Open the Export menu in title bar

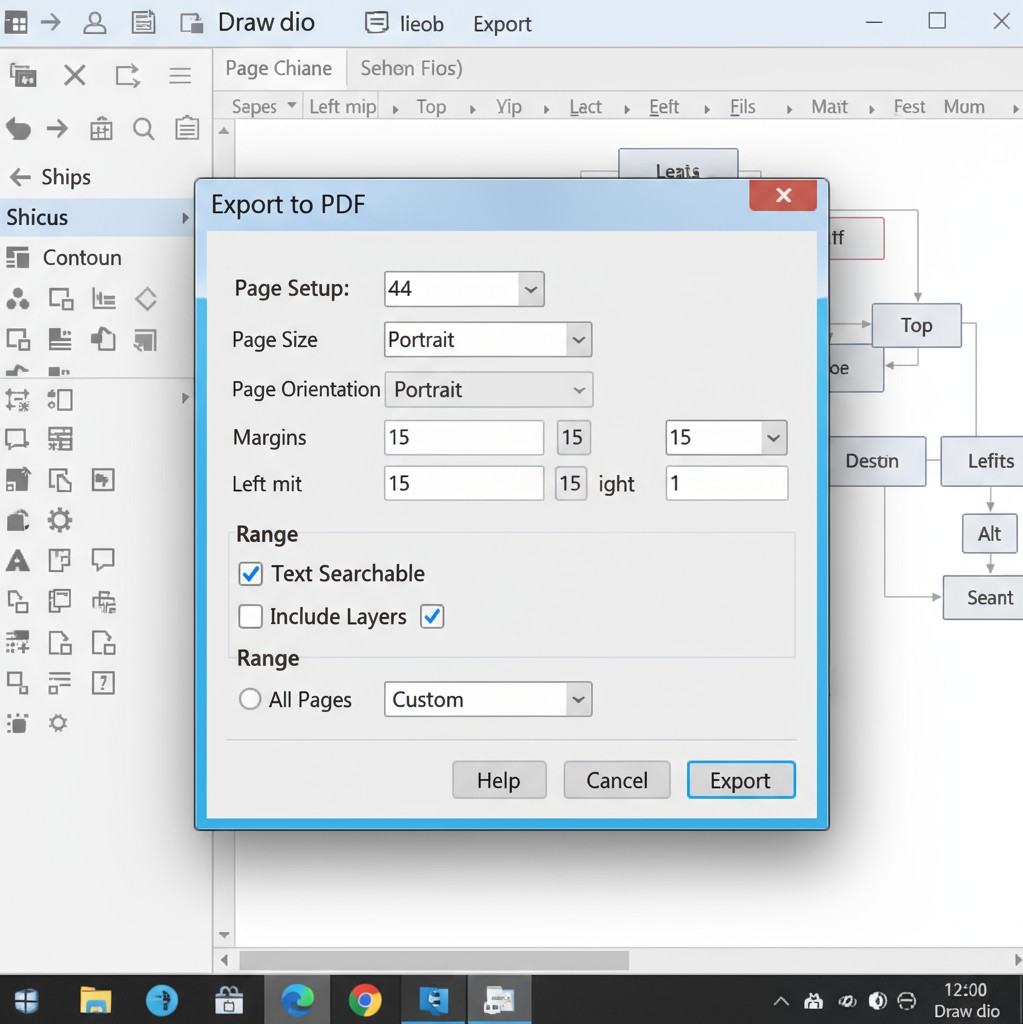(502, 24)
